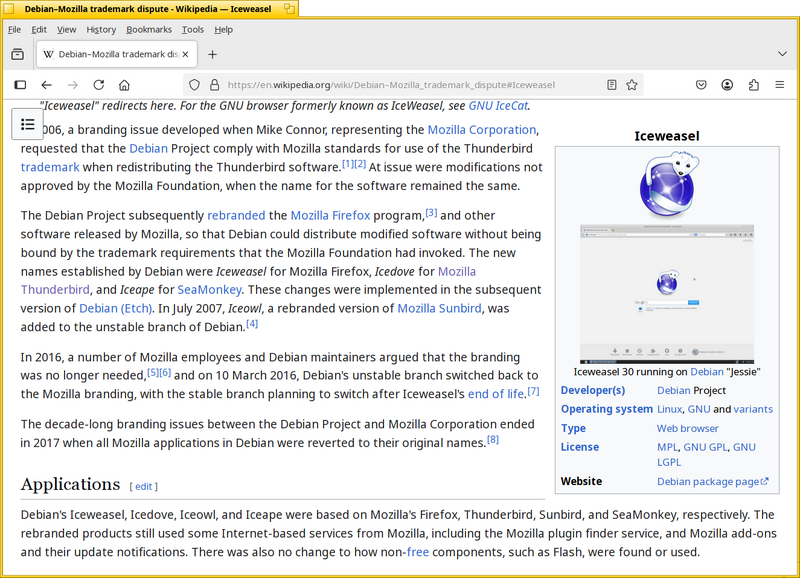Open the Pocket save icon
The height and width of the screenshot is (578, 800).
[x=702, y=85]
